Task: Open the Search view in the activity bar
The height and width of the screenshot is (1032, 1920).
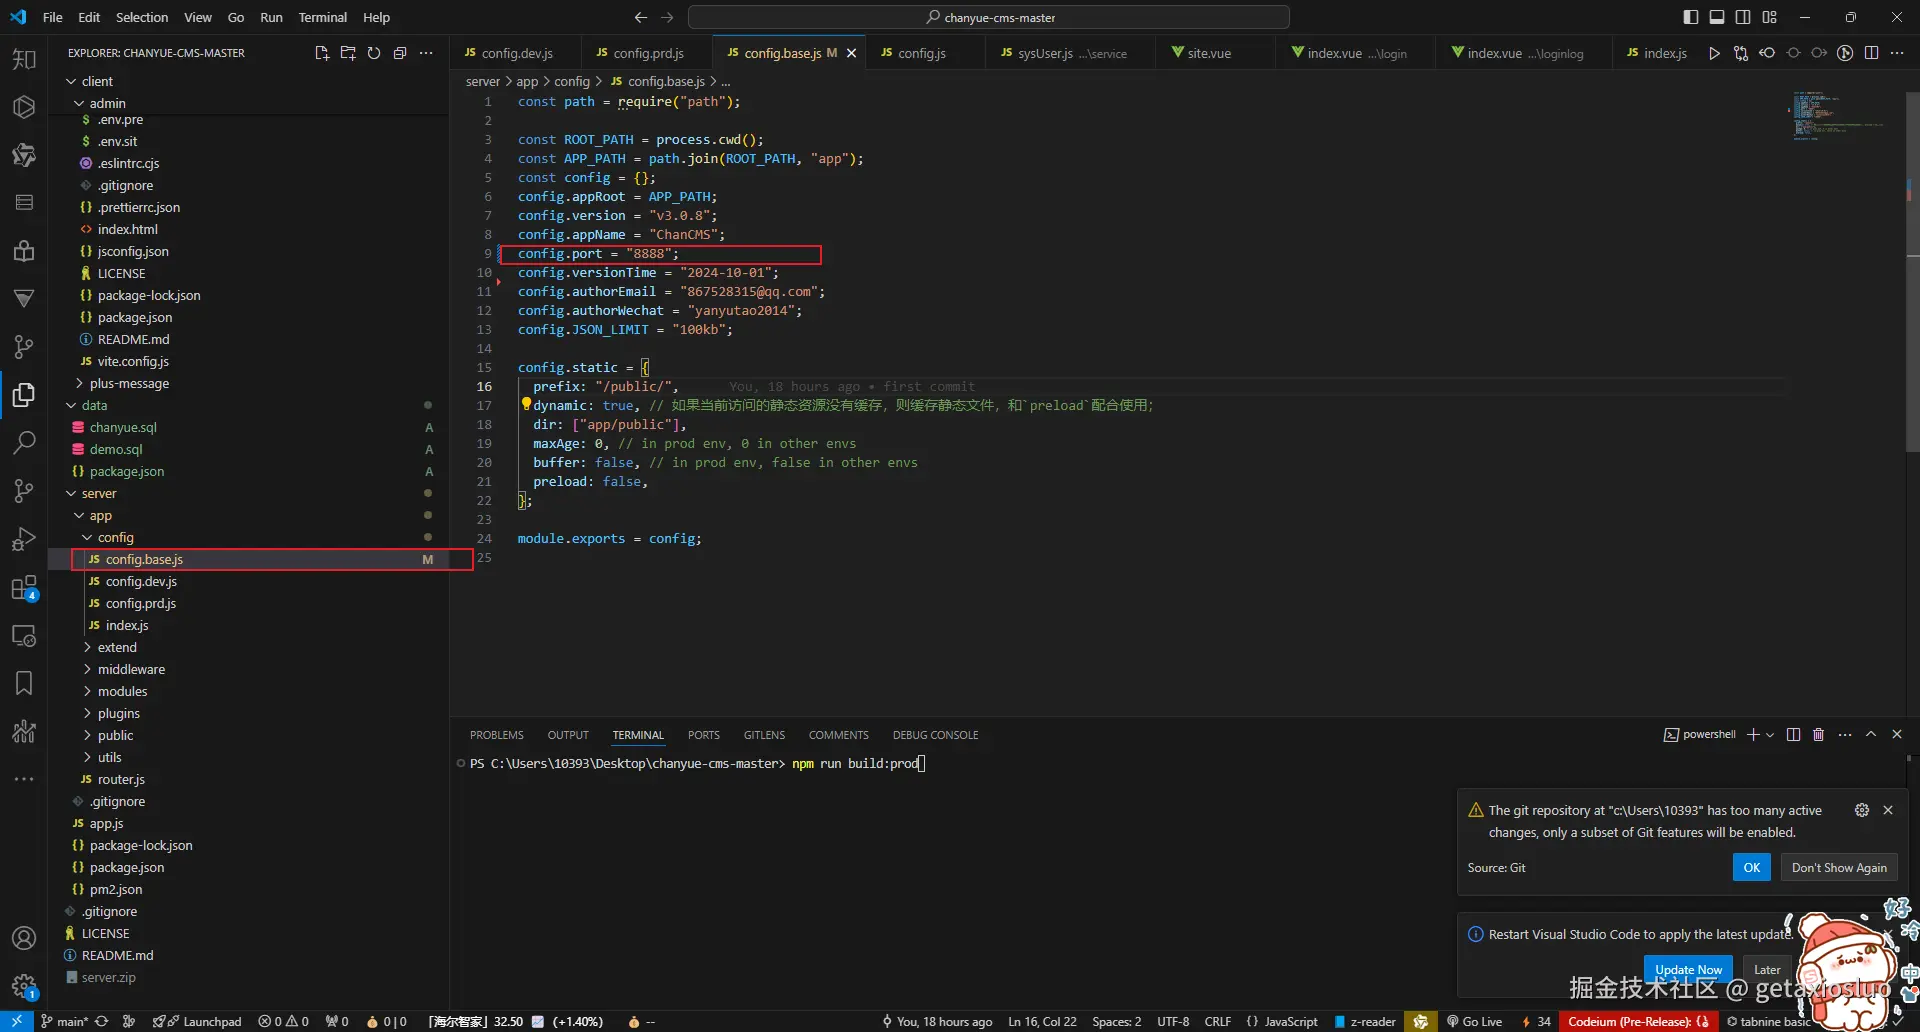Action: [x=24, y=443]
